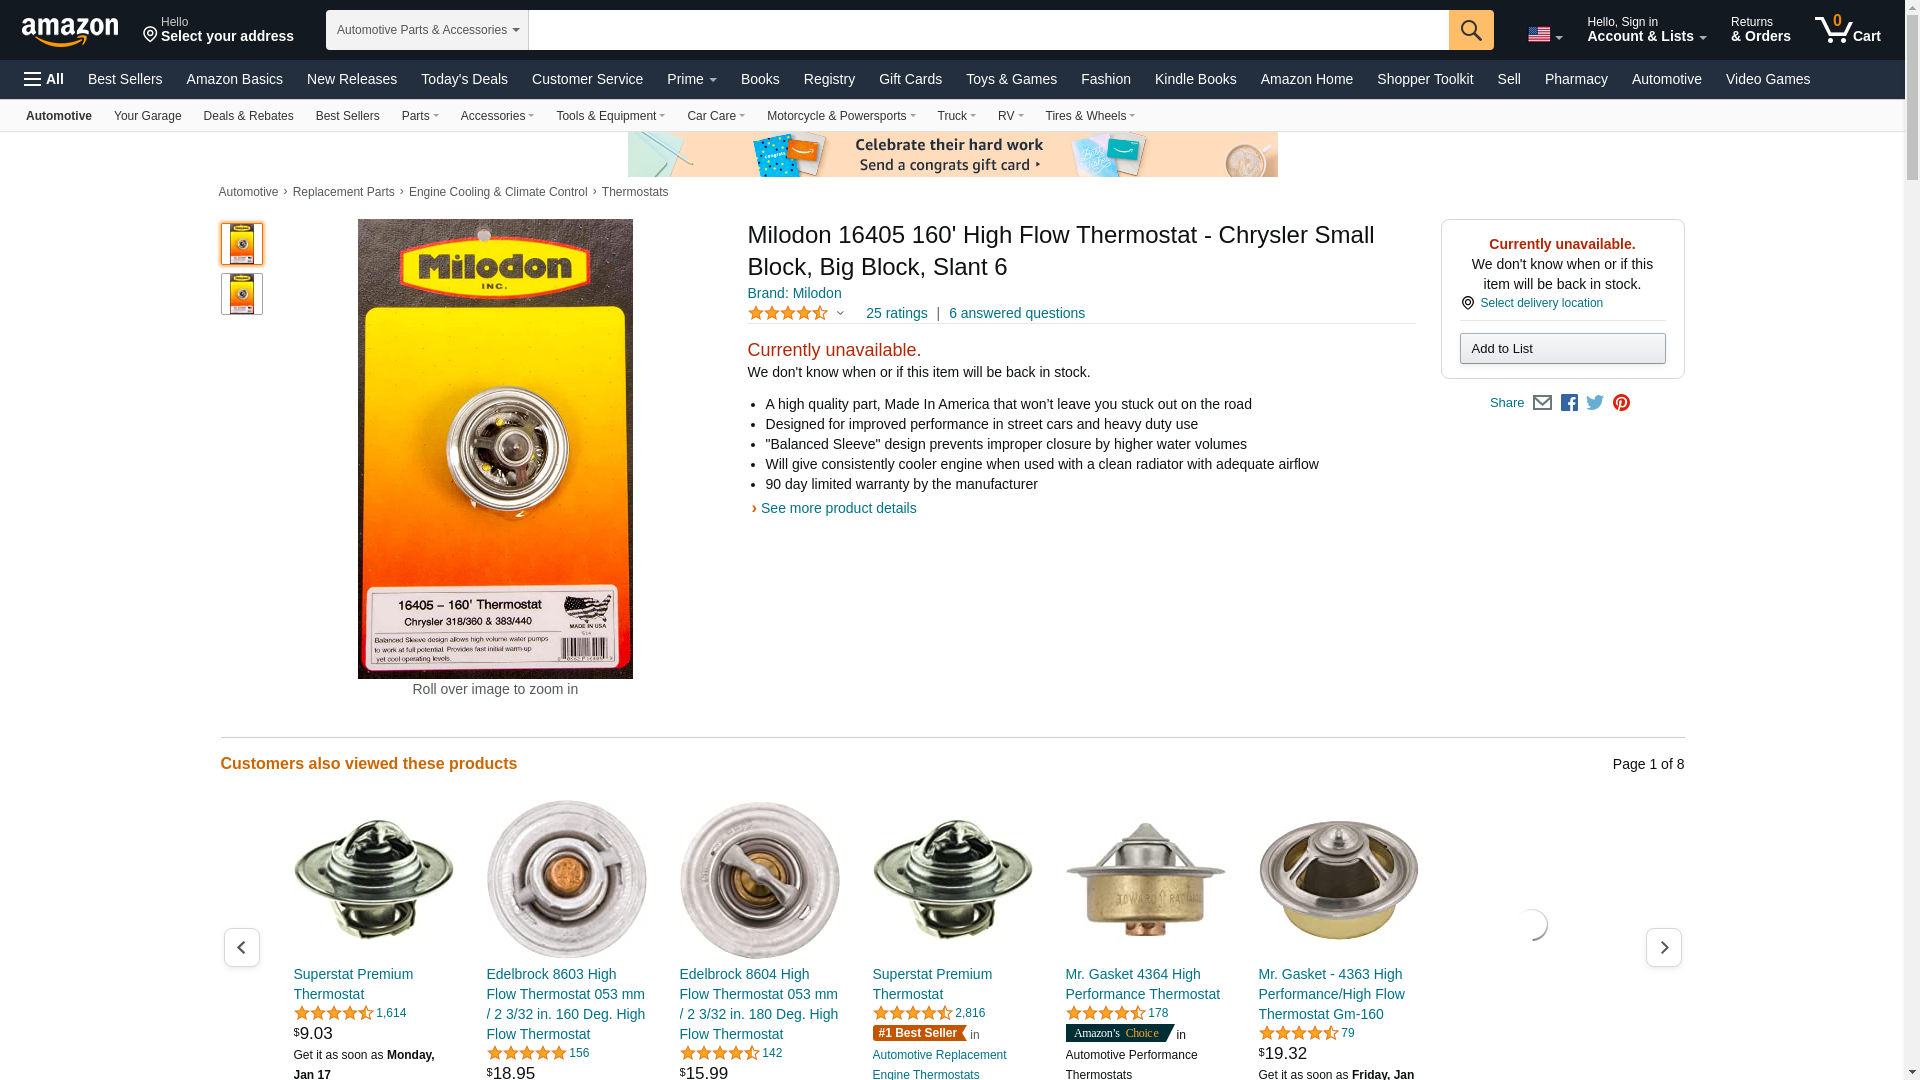
Task: Click inside the Amazon search text field
Action: [x=988, y=30]
